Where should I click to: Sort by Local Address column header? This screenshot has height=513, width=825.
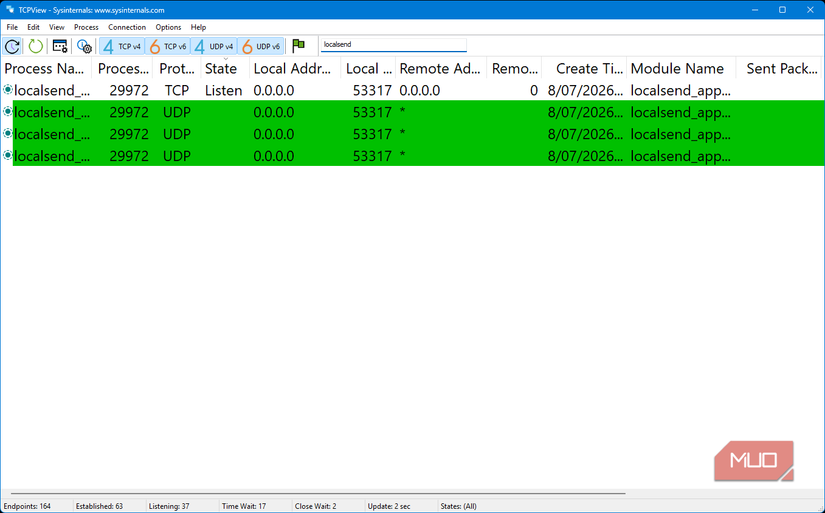pyautogui.click(x=295, y=68)
